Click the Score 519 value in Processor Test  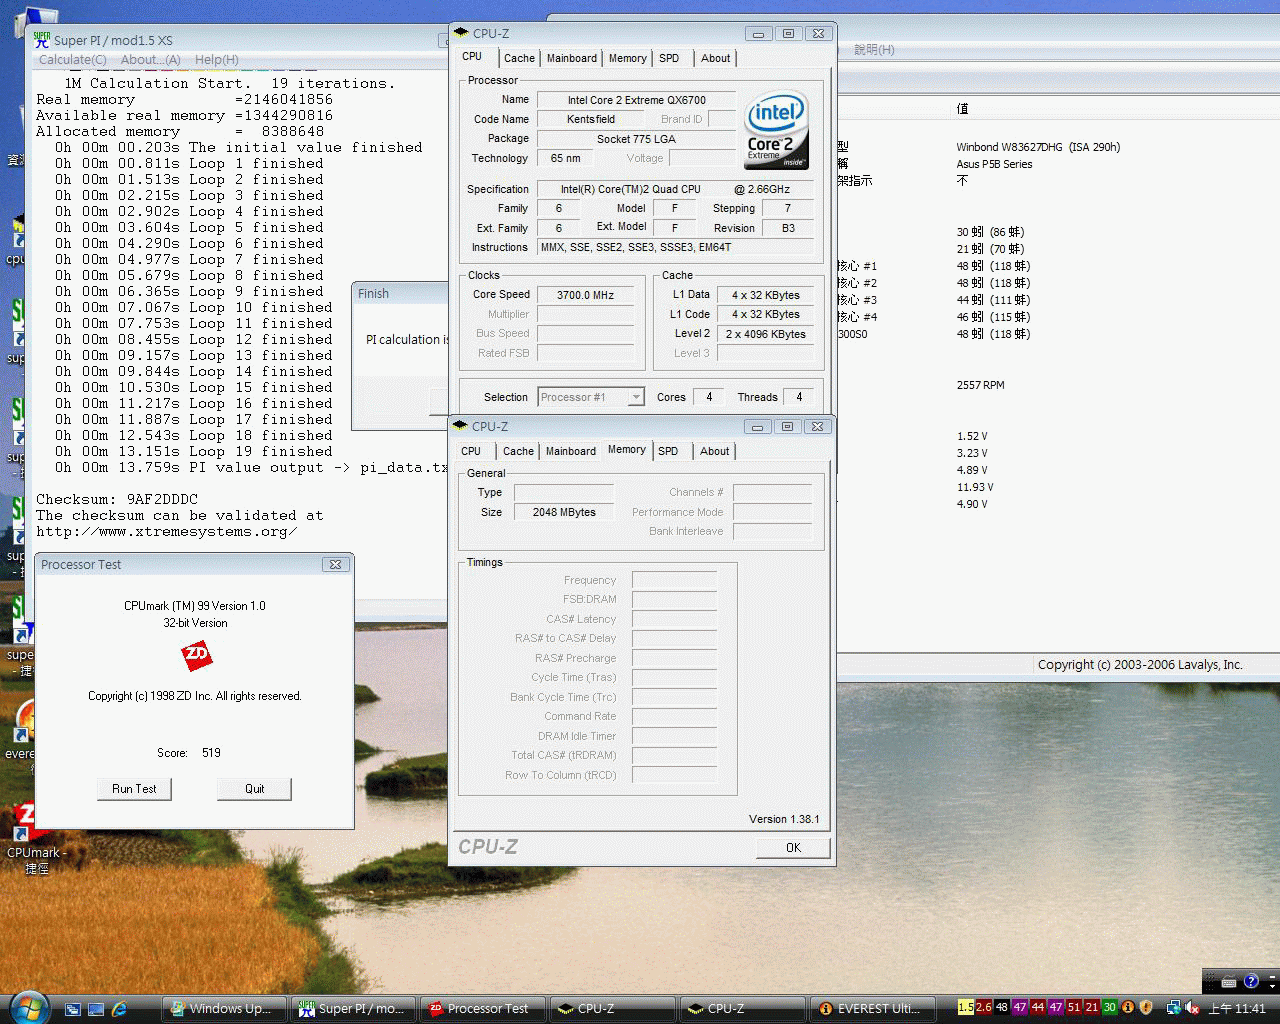(211, 753)
